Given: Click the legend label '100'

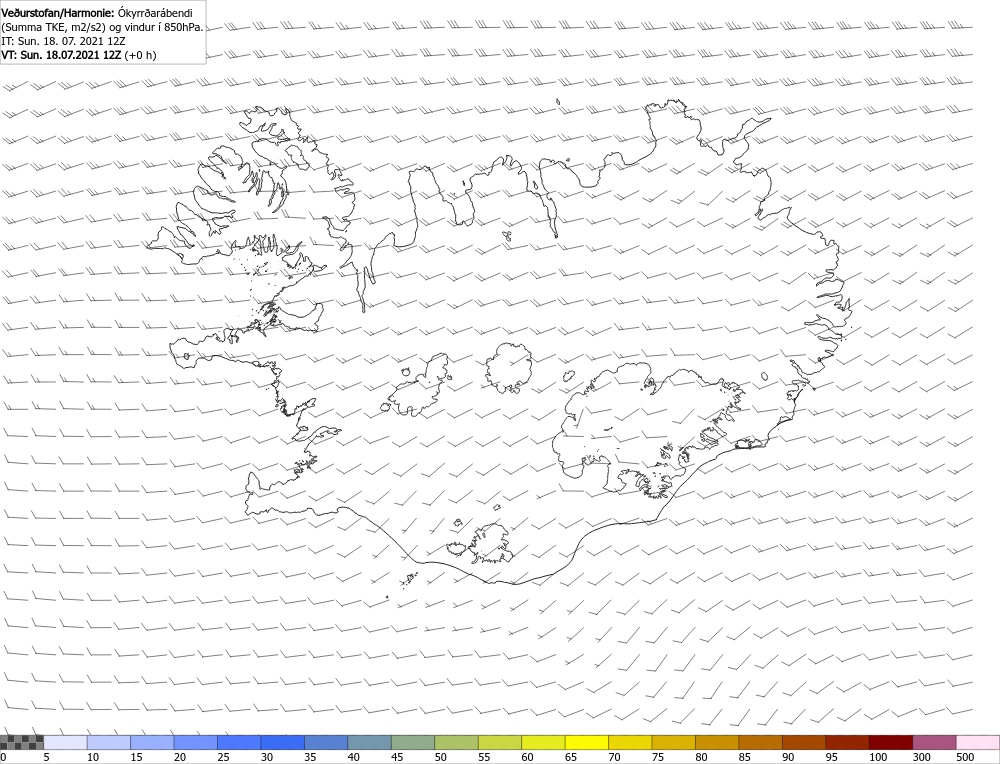Looking at the screenshot, I should click(x=878, y=757).
